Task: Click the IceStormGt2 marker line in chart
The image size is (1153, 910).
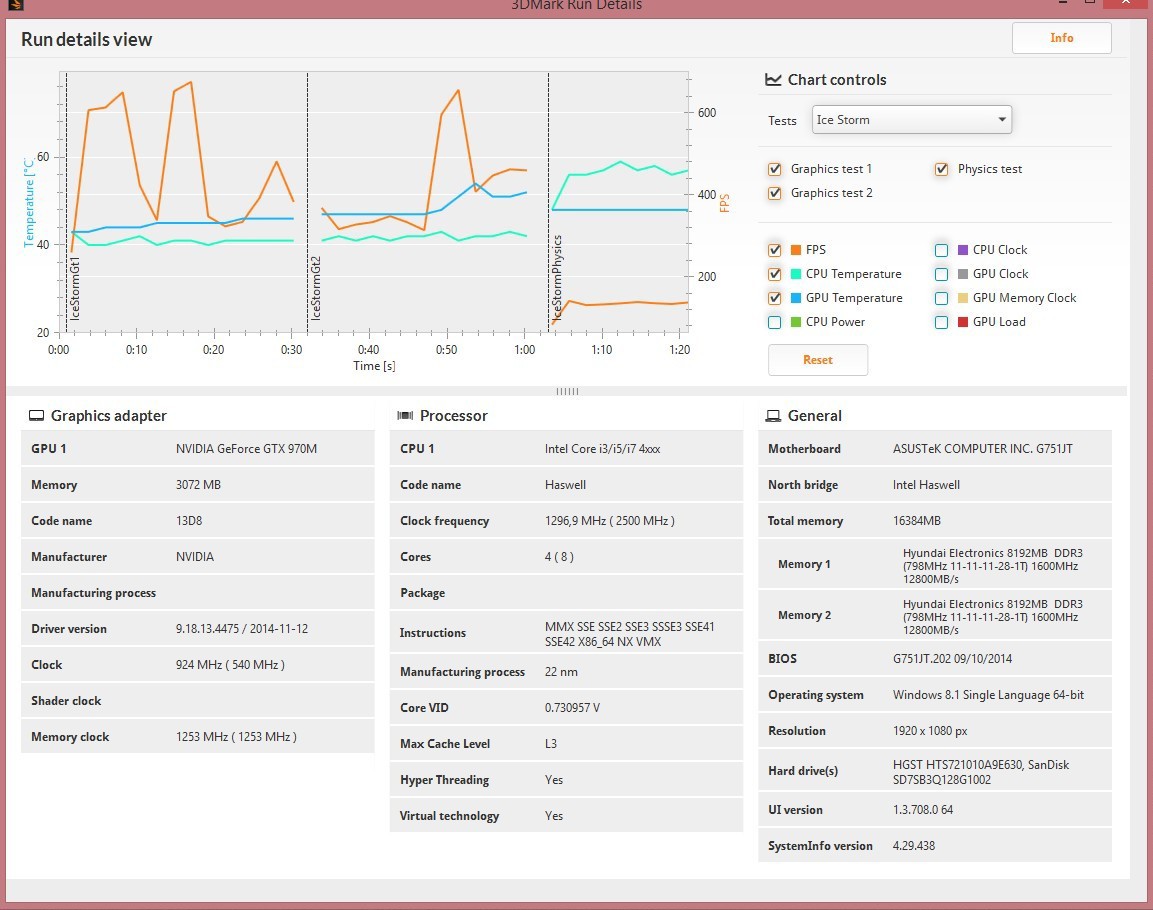Action: (307, 202)
